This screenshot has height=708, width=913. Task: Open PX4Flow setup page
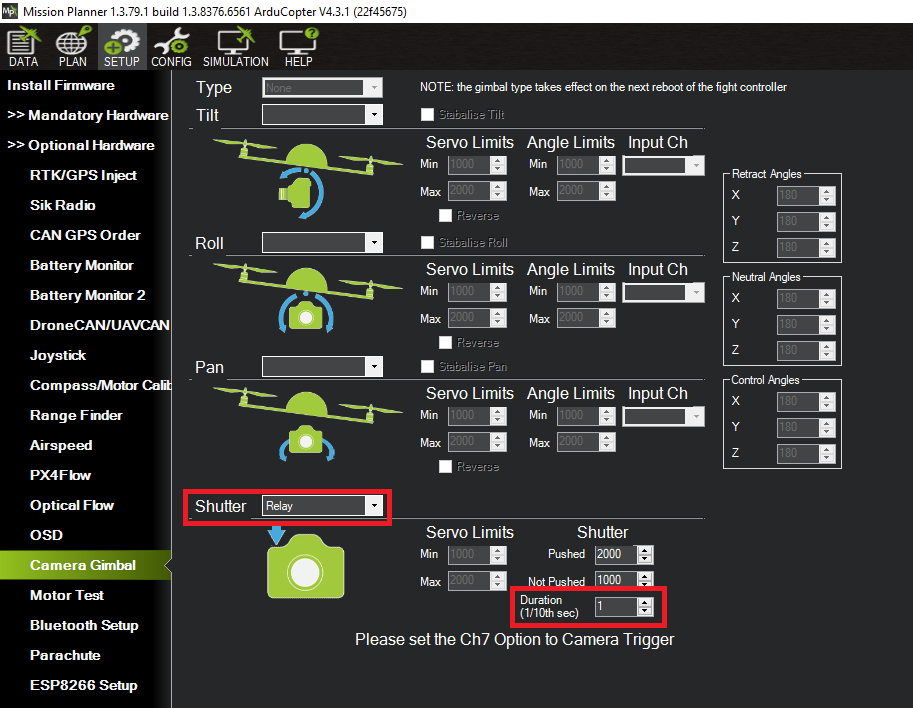click(60, 475)
